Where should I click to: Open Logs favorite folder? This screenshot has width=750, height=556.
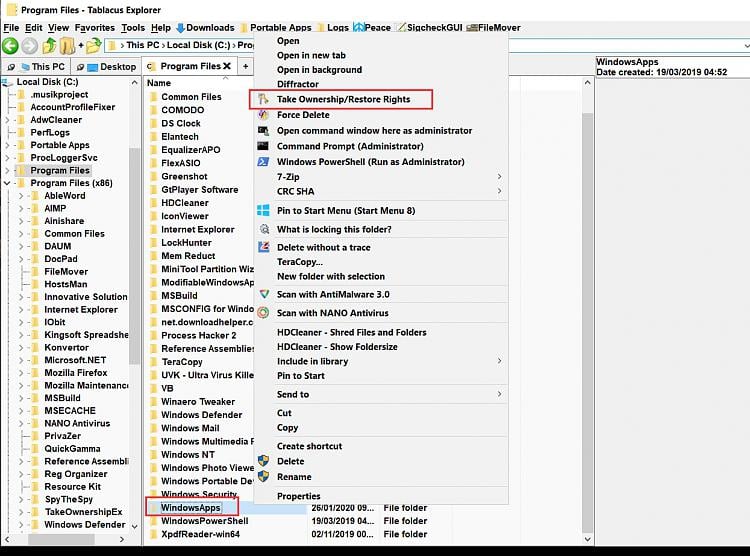pos(332,28)
